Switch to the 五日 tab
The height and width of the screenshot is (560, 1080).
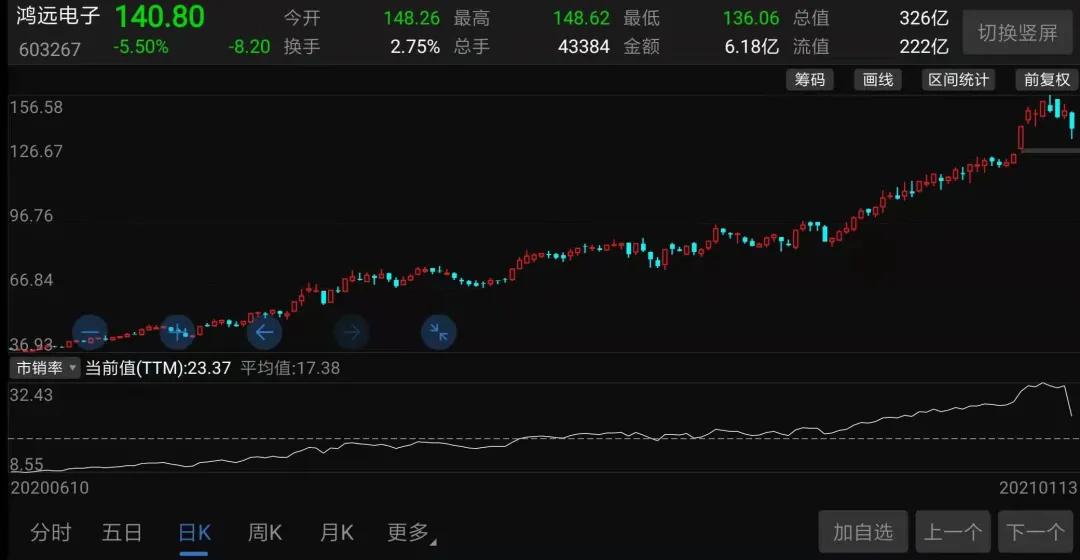point(122,532)
